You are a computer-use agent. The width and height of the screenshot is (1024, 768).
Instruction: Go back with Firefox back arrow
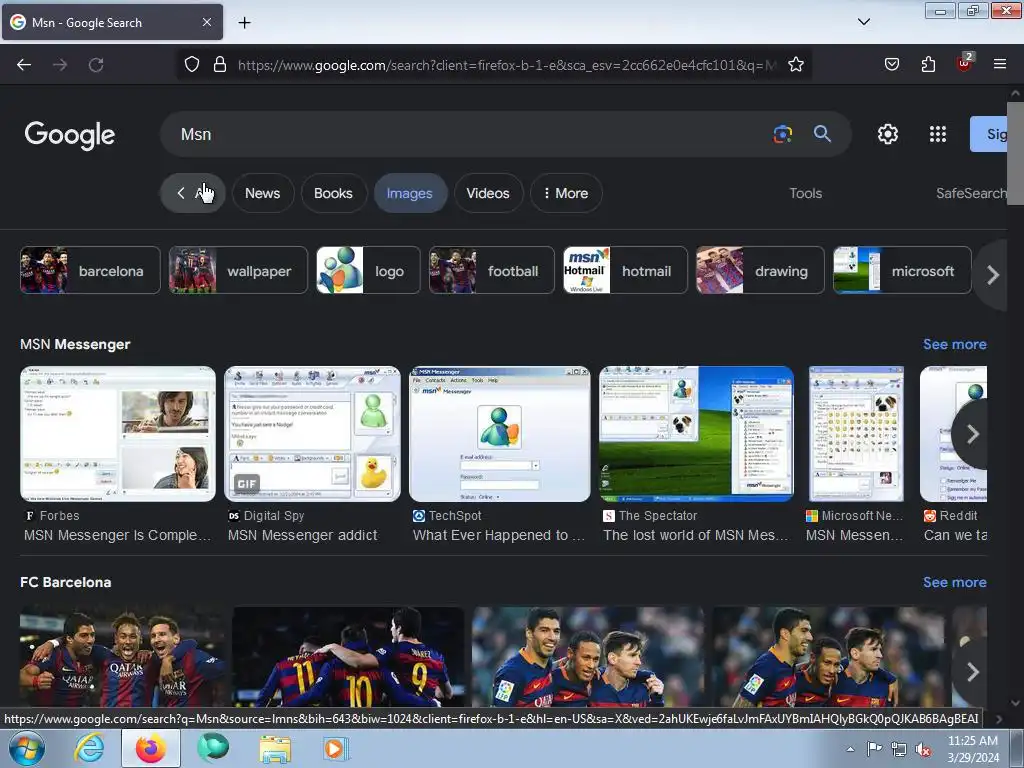[x=24, y=65]
